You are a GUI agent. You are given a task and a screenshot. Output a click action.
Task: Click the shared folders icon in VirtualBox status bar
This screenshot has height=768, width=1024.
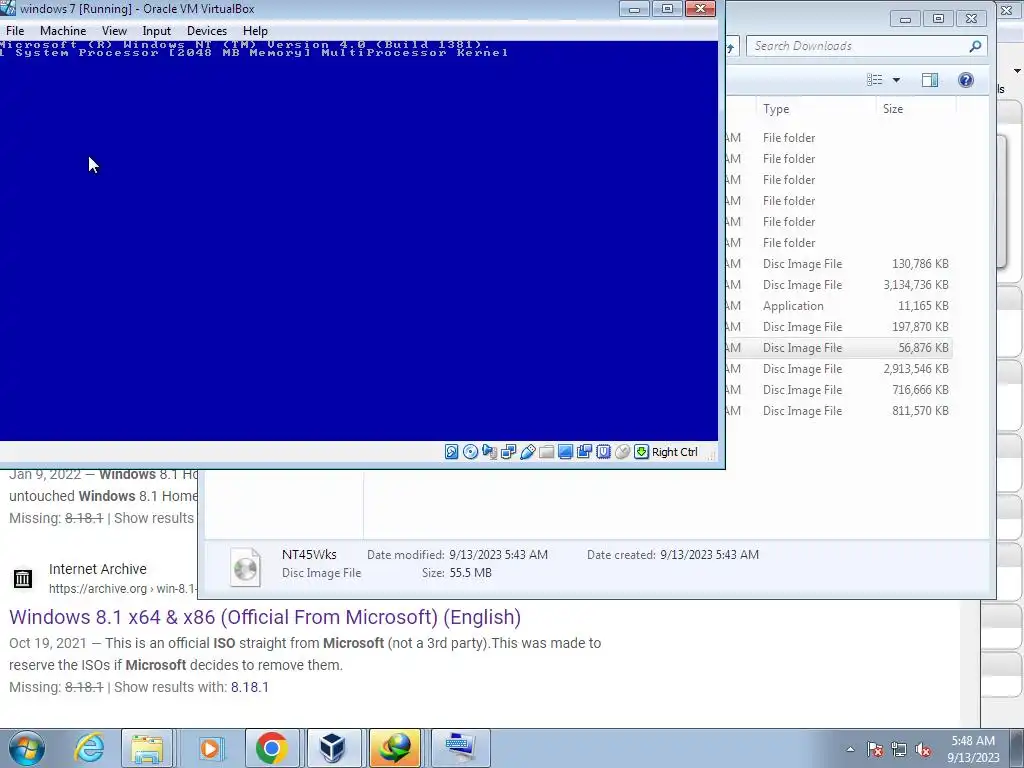coord(547,452)
